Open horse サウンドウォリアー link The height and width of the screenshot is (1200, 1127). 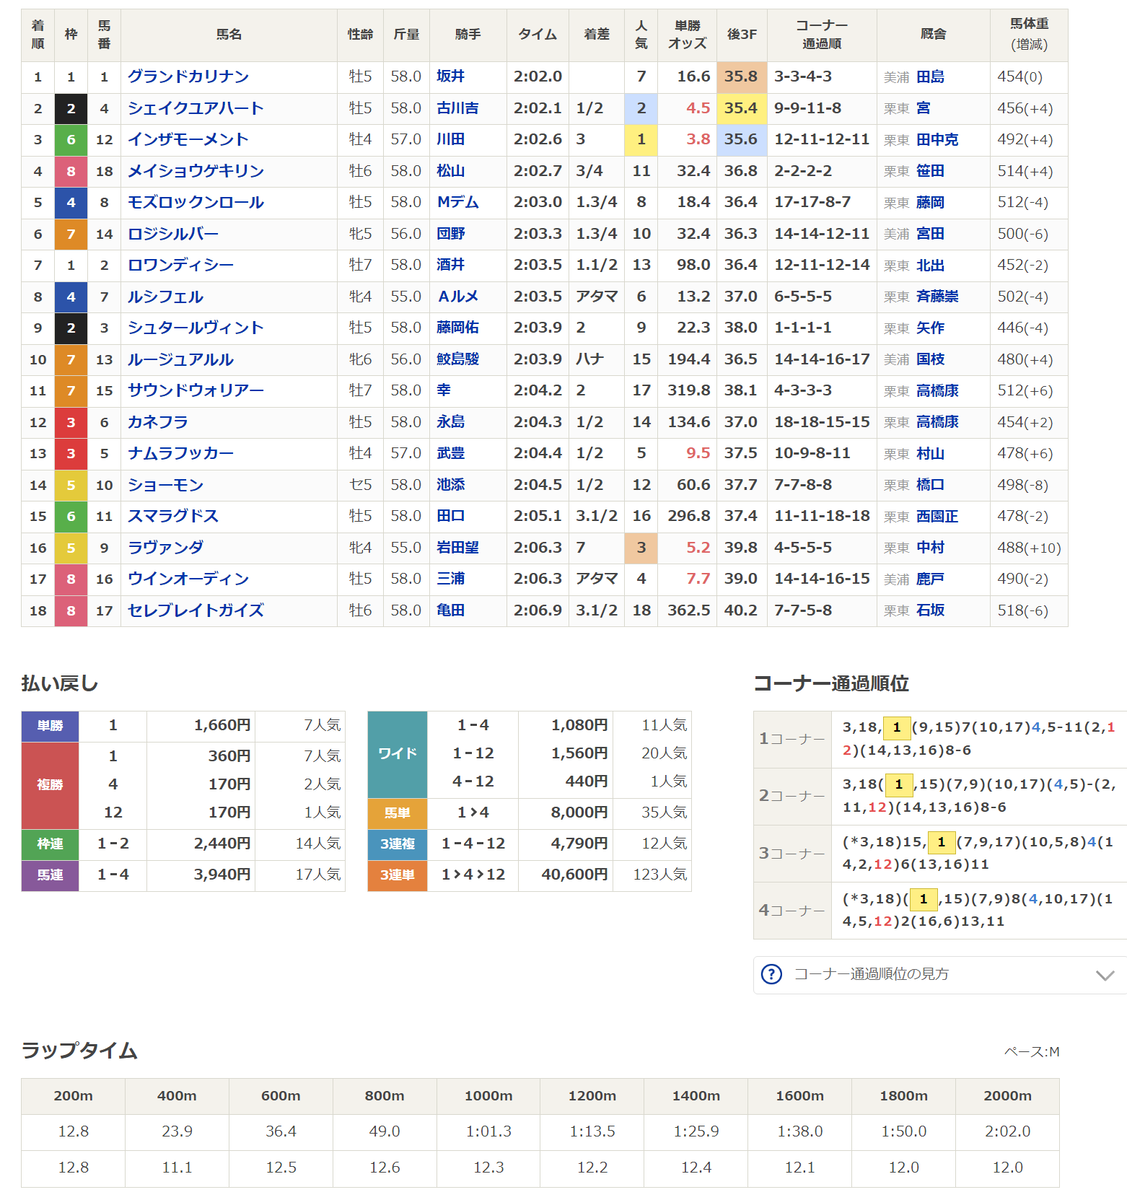pos(196,391)
